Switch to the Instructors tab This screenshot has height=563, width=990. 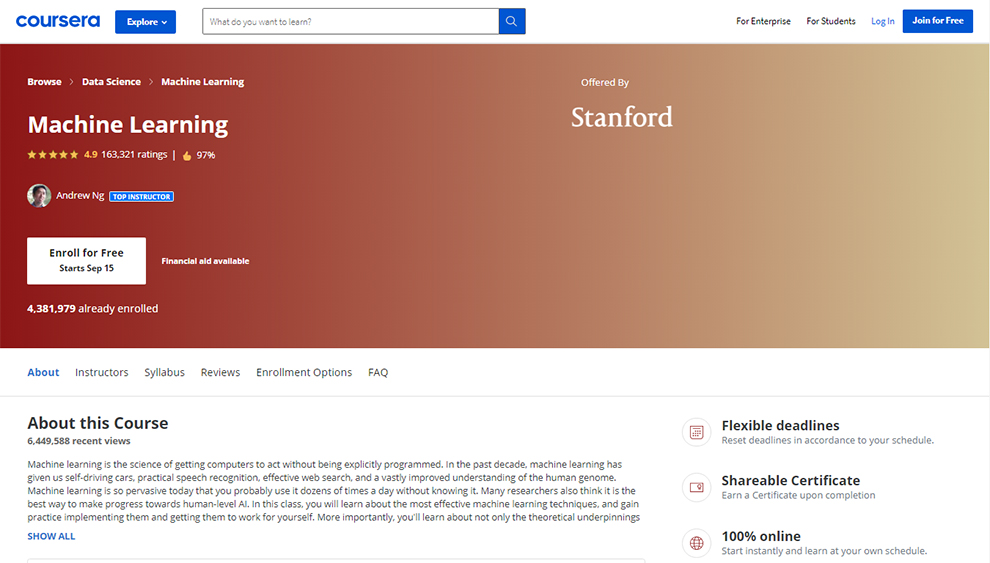coord(102,372)
